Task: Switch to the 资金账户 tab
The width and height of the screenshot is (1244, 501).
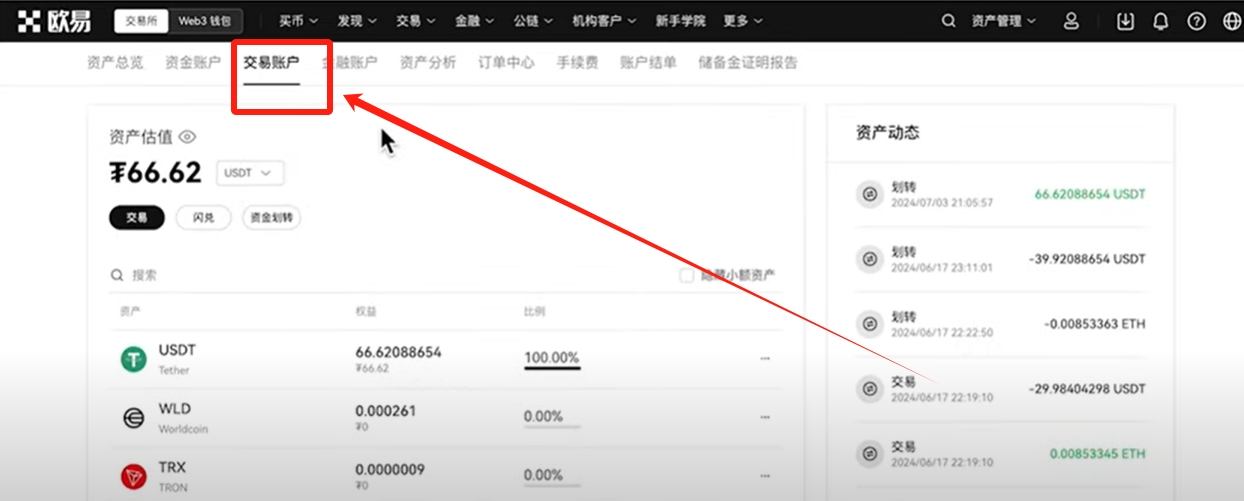Action: coord(193,62)
